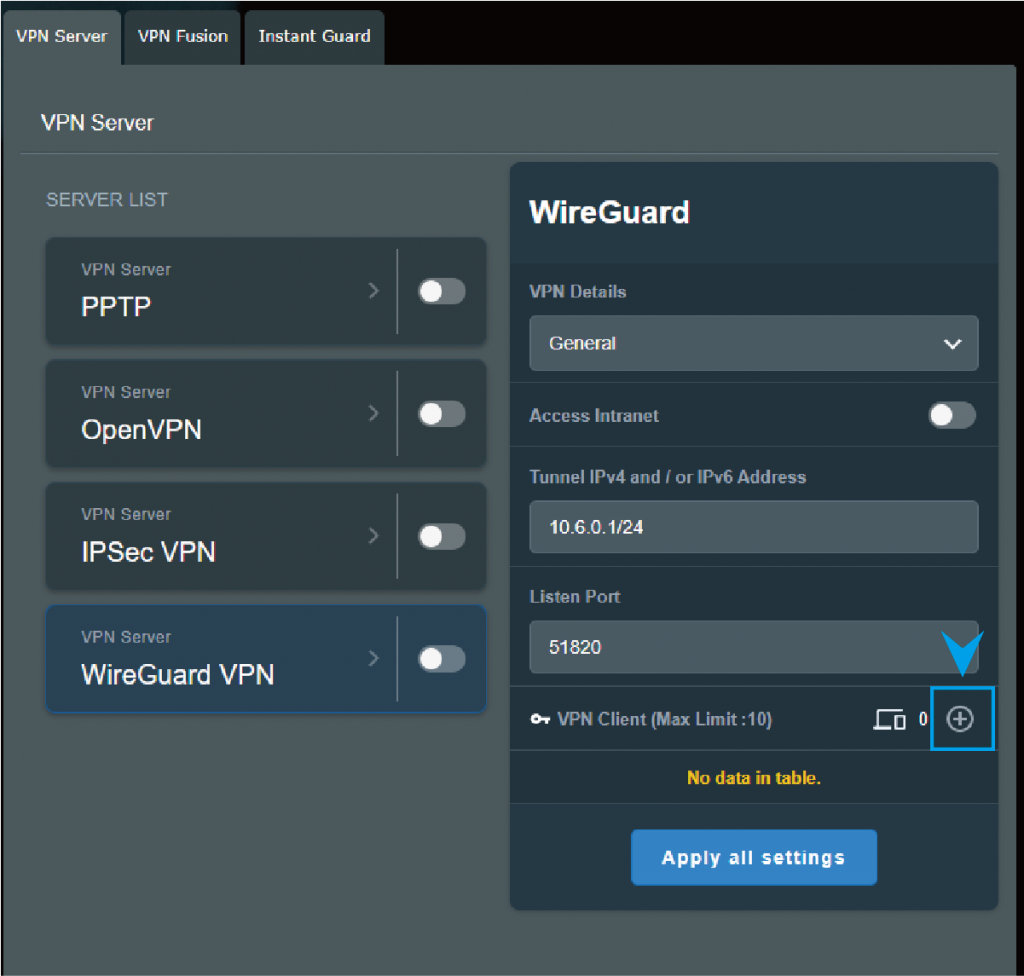
Task: Expand PPTP settings with its chevron
Action: pos(373,291)
